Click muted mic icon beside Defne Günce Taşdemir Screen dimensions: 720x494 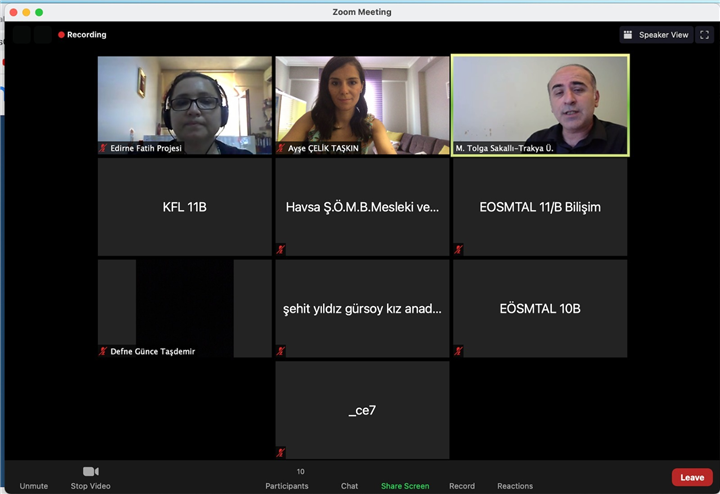103,351
